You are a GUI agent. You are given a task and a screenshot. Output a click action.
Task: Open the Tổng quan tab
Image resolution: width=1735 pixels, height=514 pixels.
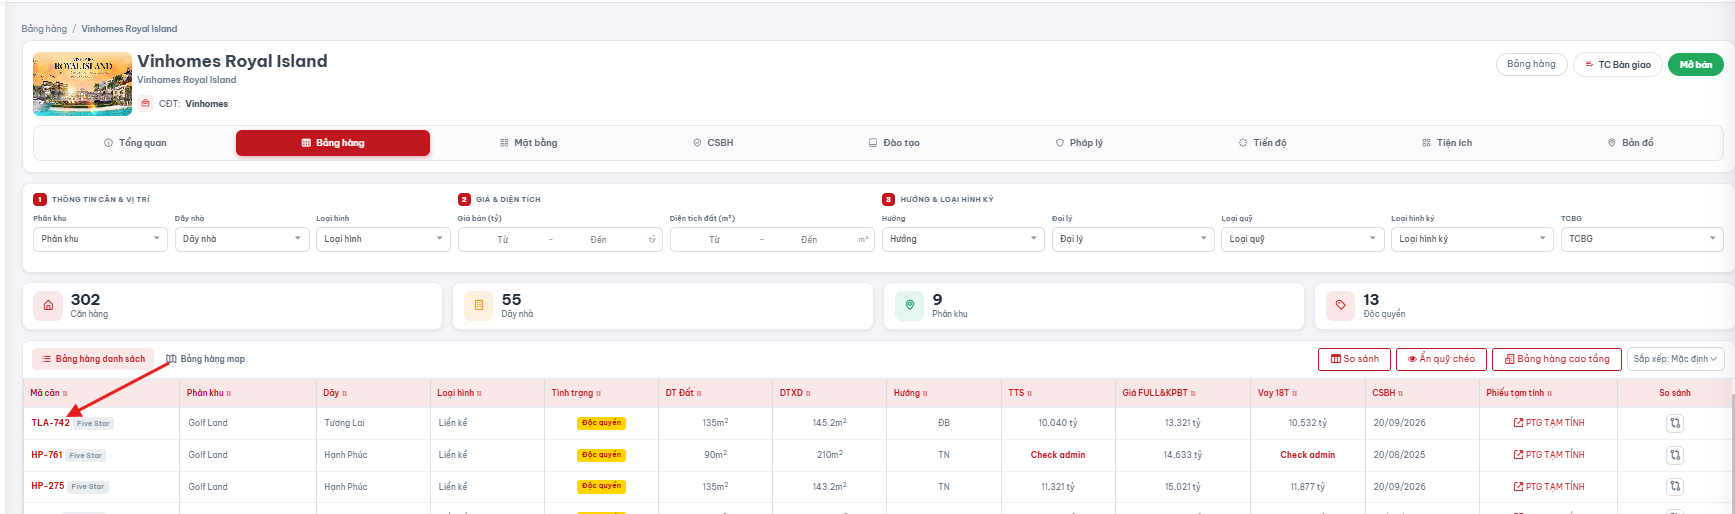(135, 143)
